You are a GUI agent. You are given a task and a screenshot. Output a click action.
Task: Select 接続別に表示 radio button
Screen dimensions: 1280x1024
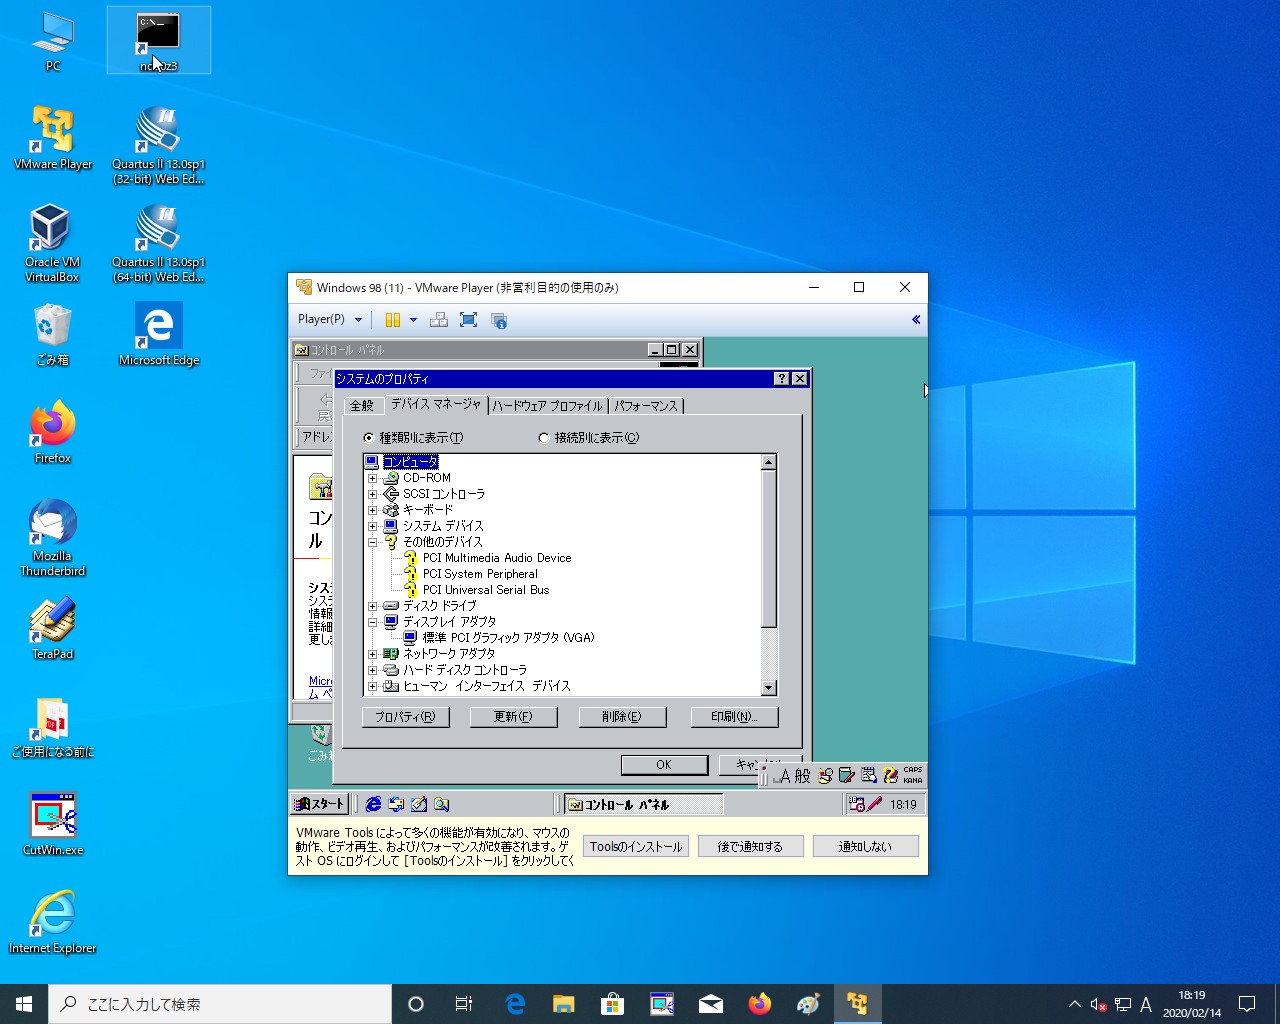coord(544,438)
